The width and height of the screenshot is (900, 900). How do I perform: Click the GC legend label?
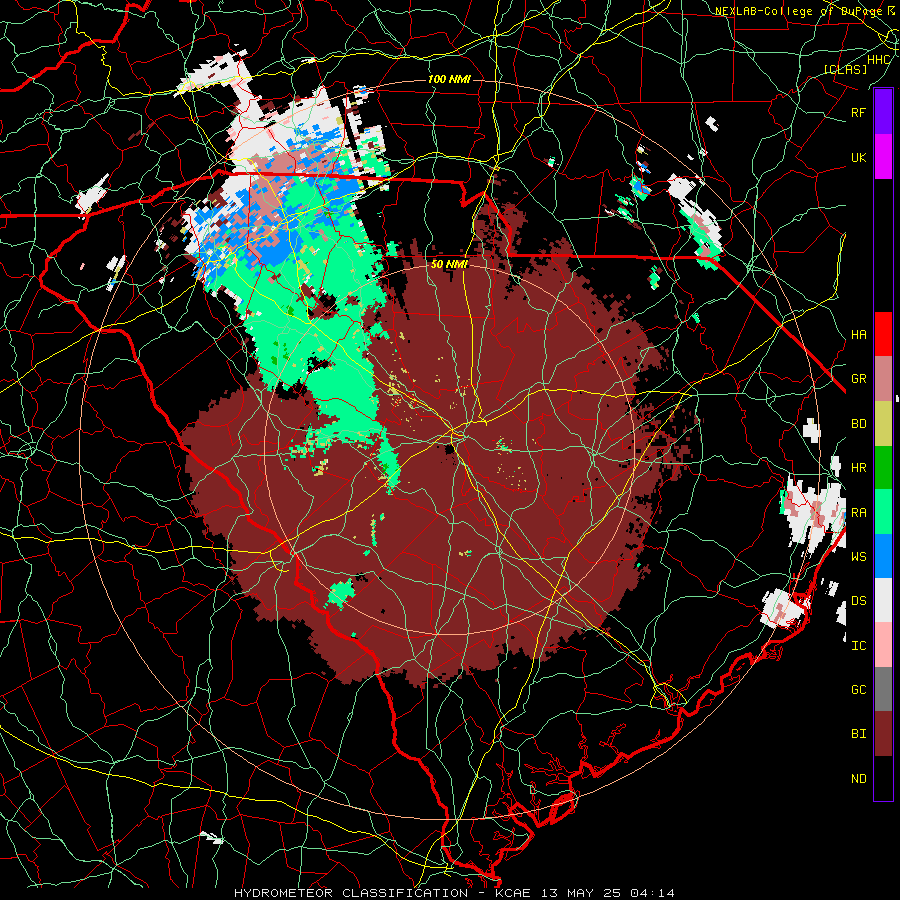(x=858, y=689)
